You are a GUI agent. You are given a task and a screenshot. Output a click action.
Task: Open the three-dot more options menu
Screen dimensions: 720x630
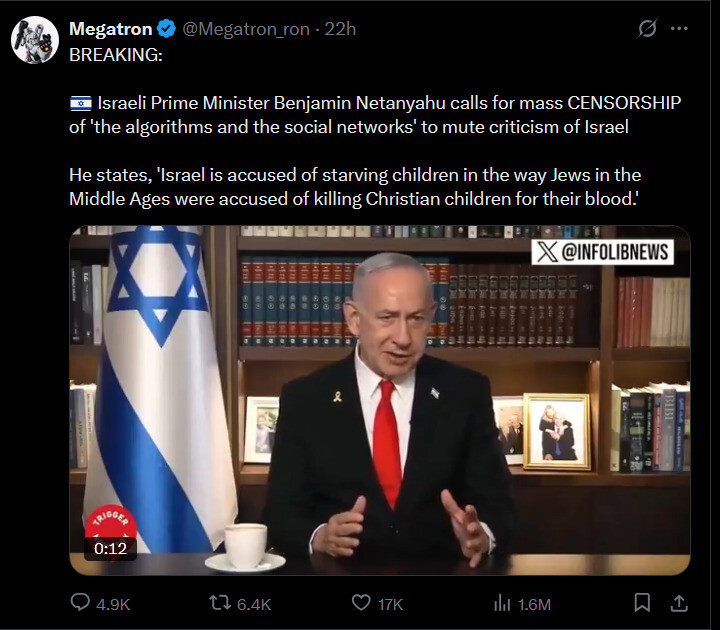pyautogui.click(x=679, y=28)
